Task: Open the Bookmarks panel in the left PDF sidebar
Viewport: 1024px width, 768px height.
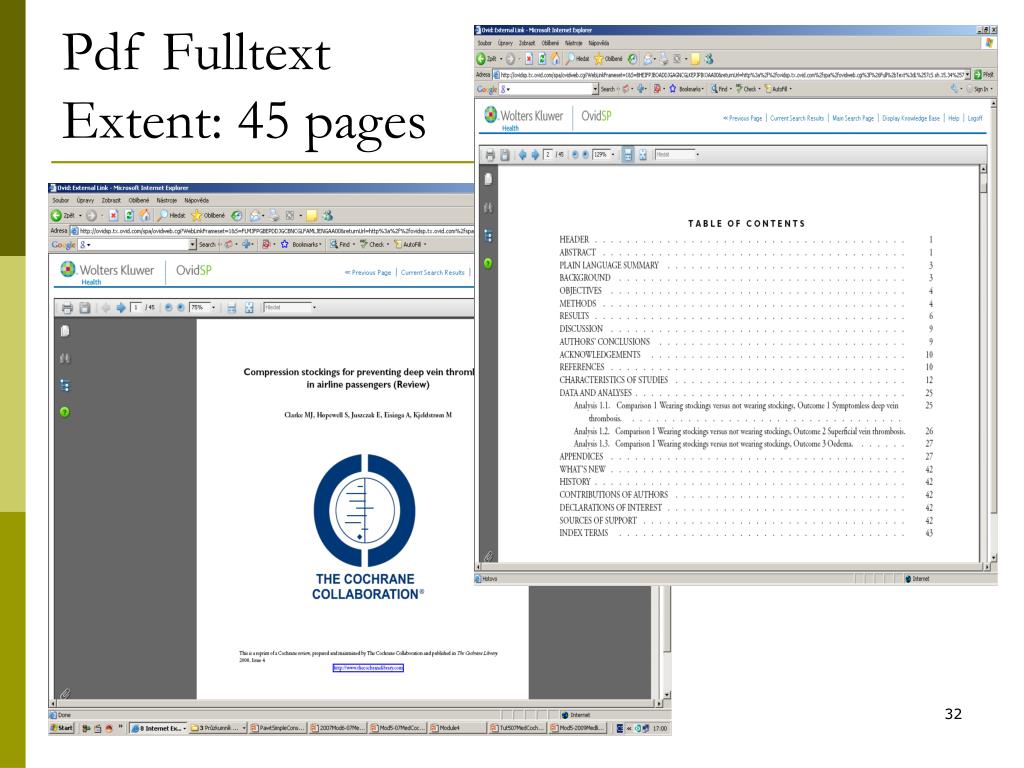Action: pos(65,385)
